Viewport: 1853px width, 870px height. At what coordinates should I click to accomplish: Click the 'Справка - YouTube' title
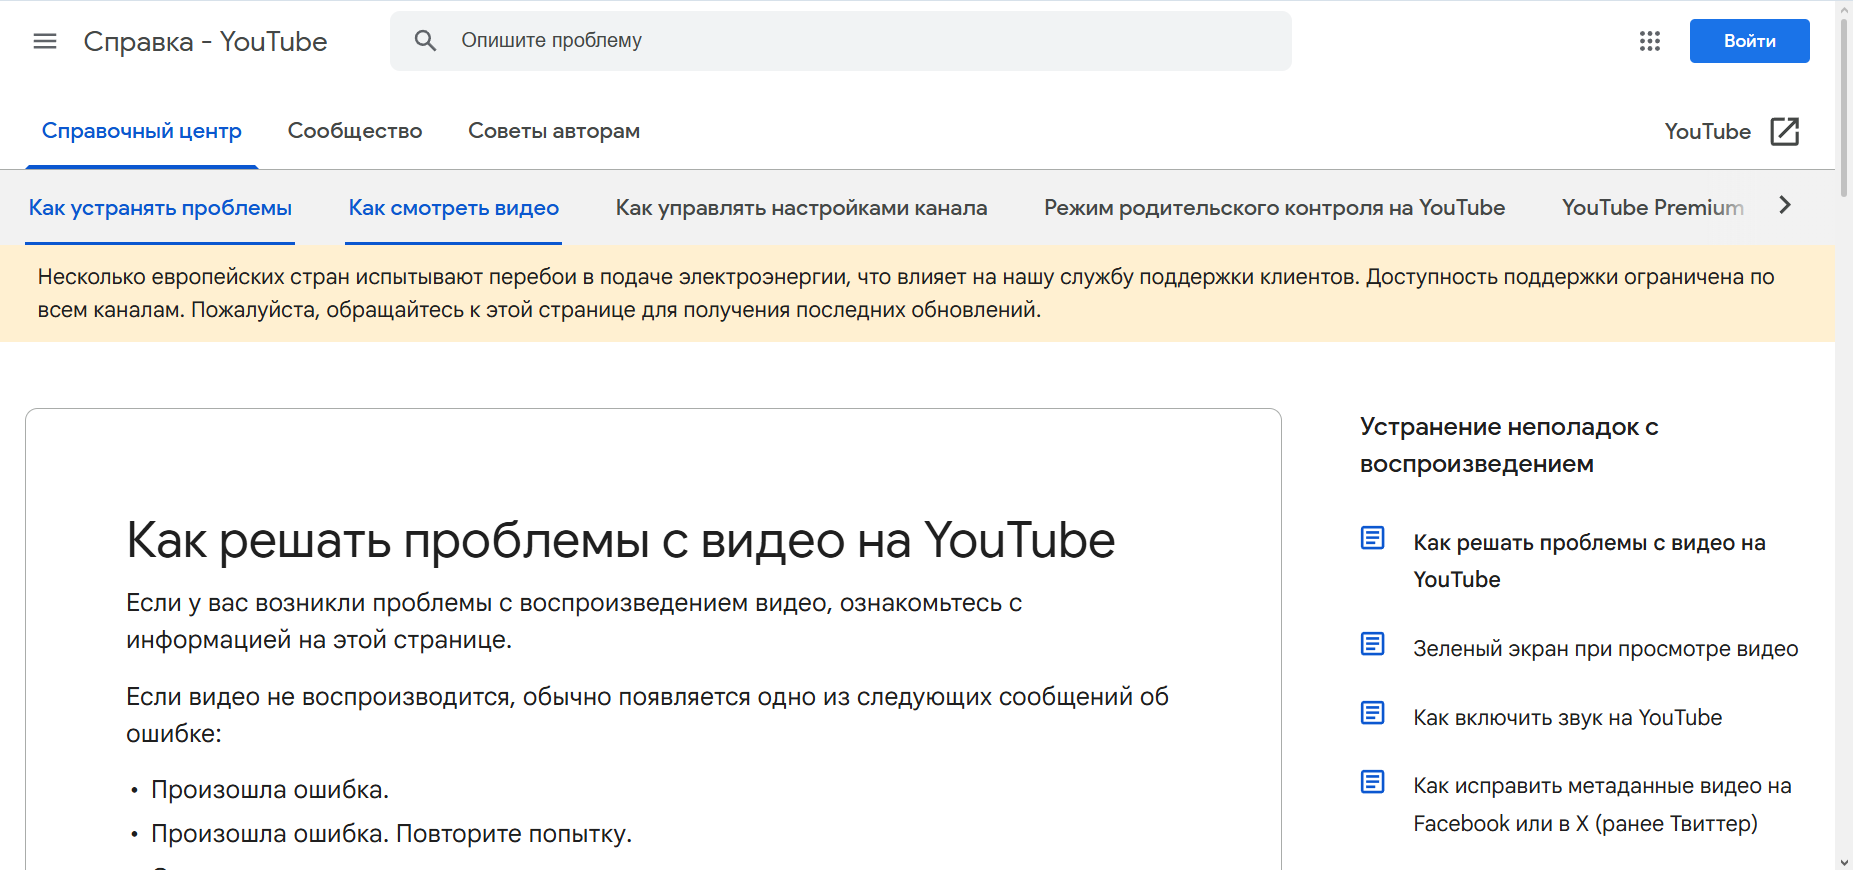[205, 41]
